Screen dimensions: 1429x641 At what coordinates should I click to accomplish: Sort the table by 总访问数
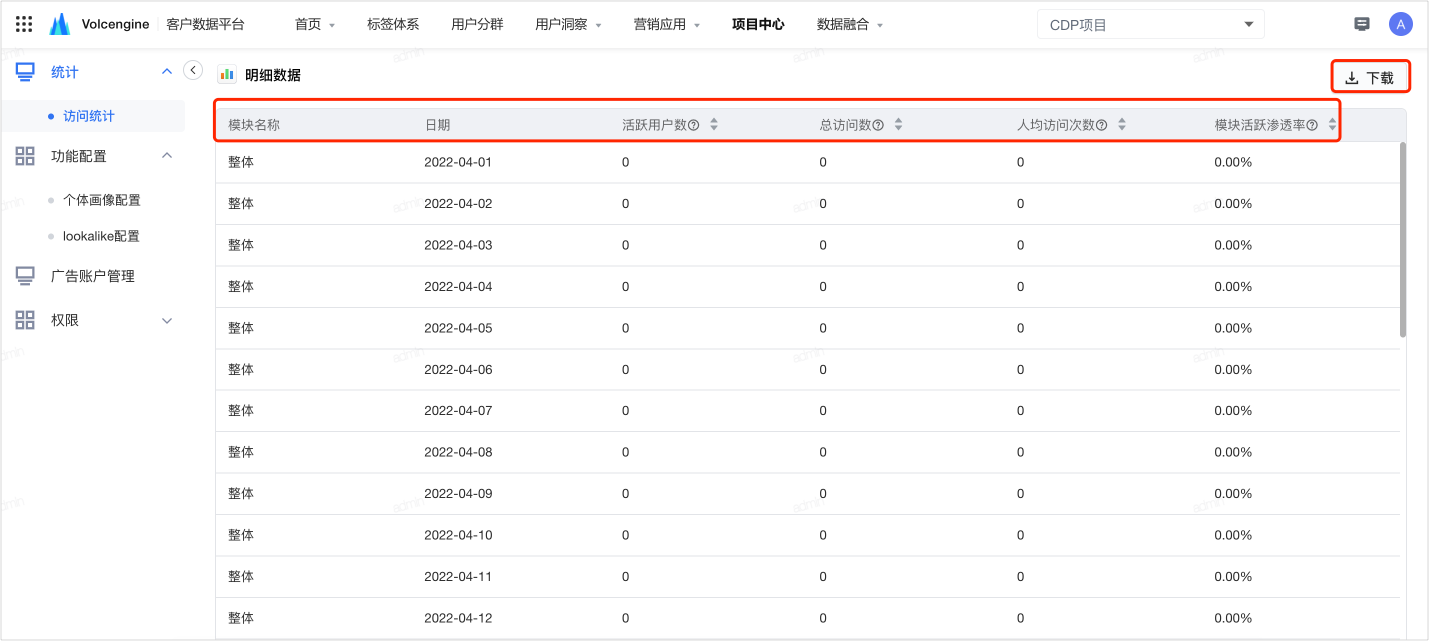[x=898, y=125]
